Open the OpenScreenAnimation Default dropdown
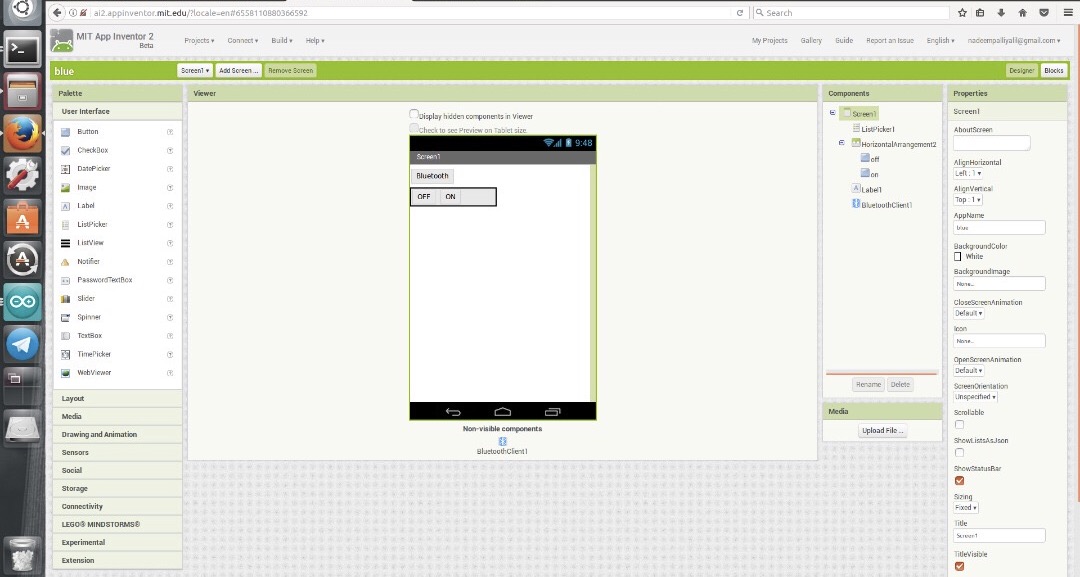Viewport: 1080px width, 577px height. click(x=968, y=370)
